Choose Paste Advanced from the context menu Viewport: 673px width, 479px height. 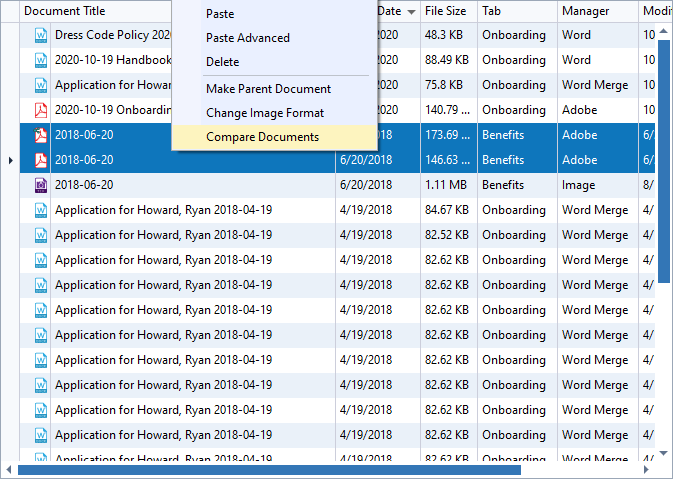tap(248, 38)
